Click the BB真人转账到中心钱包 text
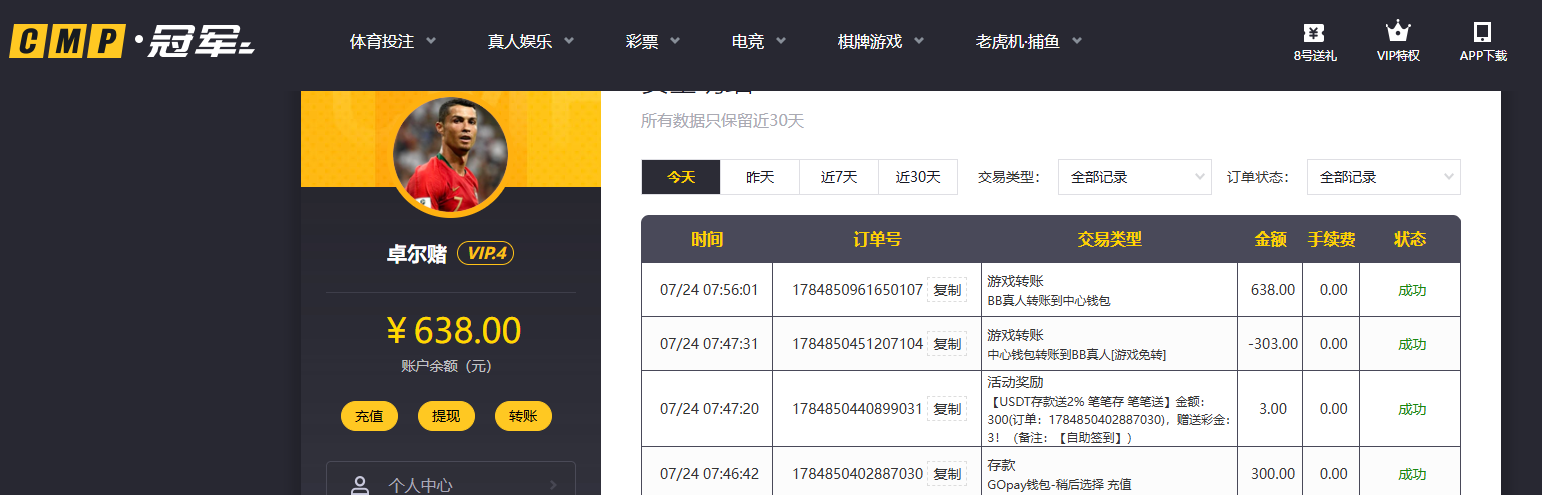Viewport: 1542px width, 495px height. pyautogui.click(x=1049, y=300)
